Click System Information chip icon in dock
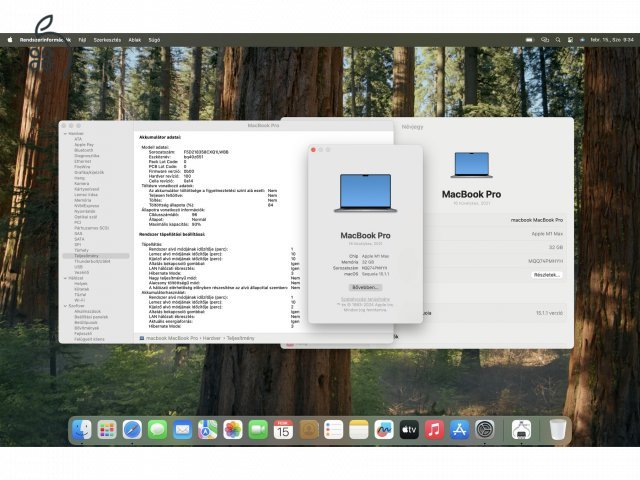The width and height of the screenshot is (640, 480). pos(521,430)
